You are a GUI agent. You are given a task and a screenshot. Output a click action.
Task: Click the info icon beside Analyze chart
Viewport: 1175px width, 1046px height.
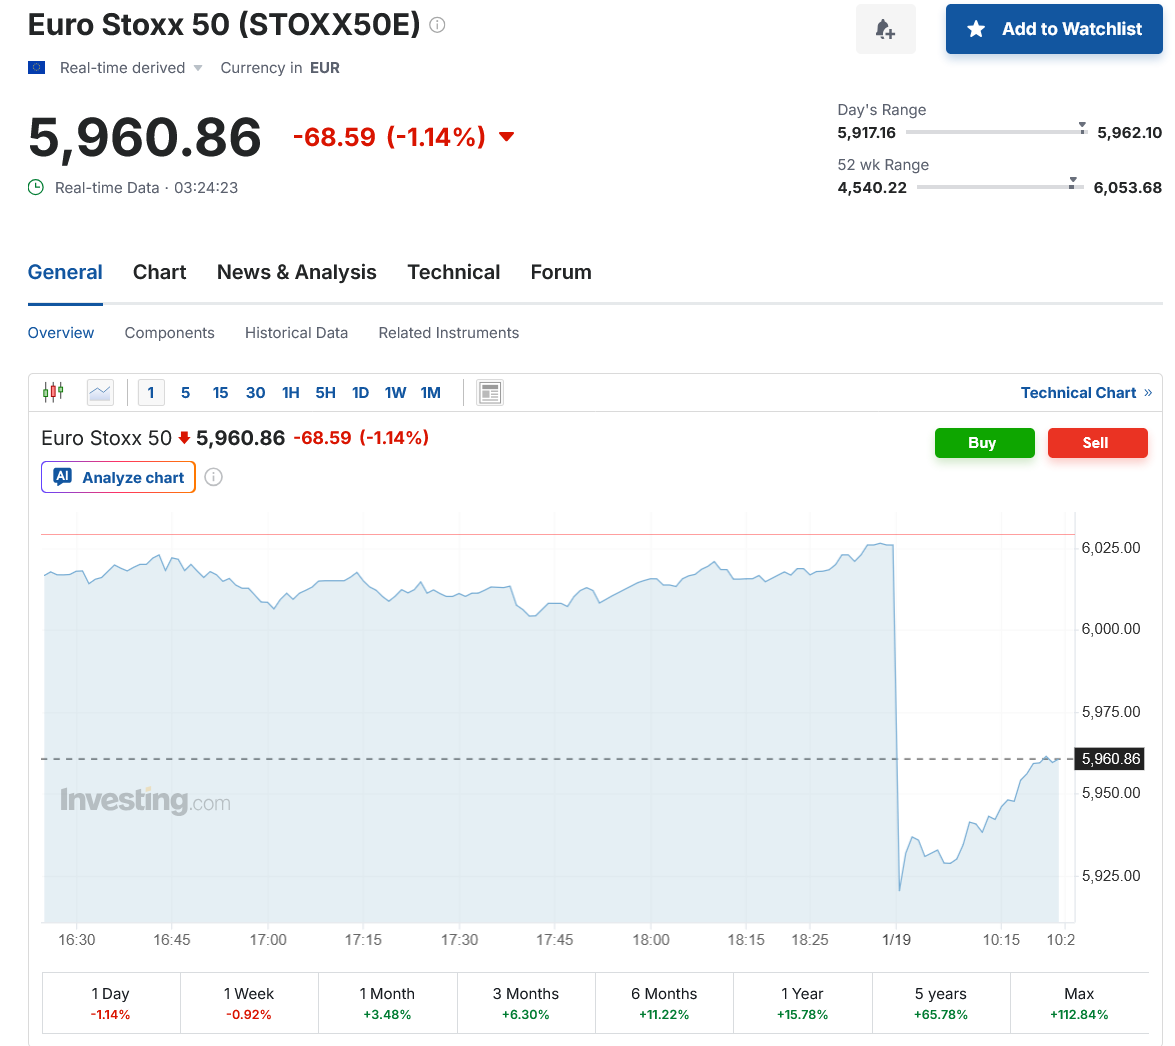pyautogui.click(x=214, y=477)
